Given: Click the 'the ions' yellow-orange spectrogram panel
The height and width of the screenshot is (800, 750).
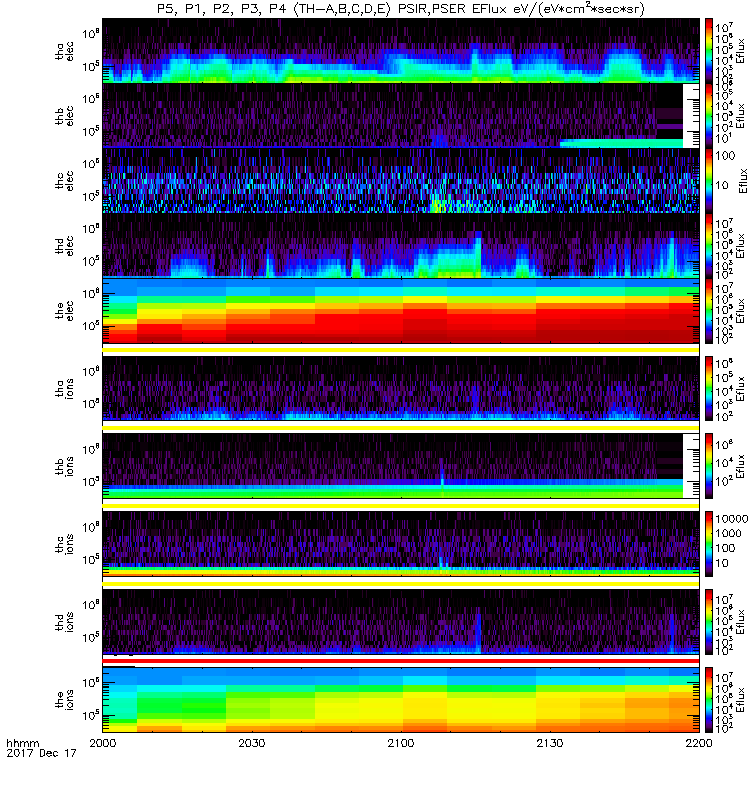Looking at the screenshot, I should click(401, 700).
